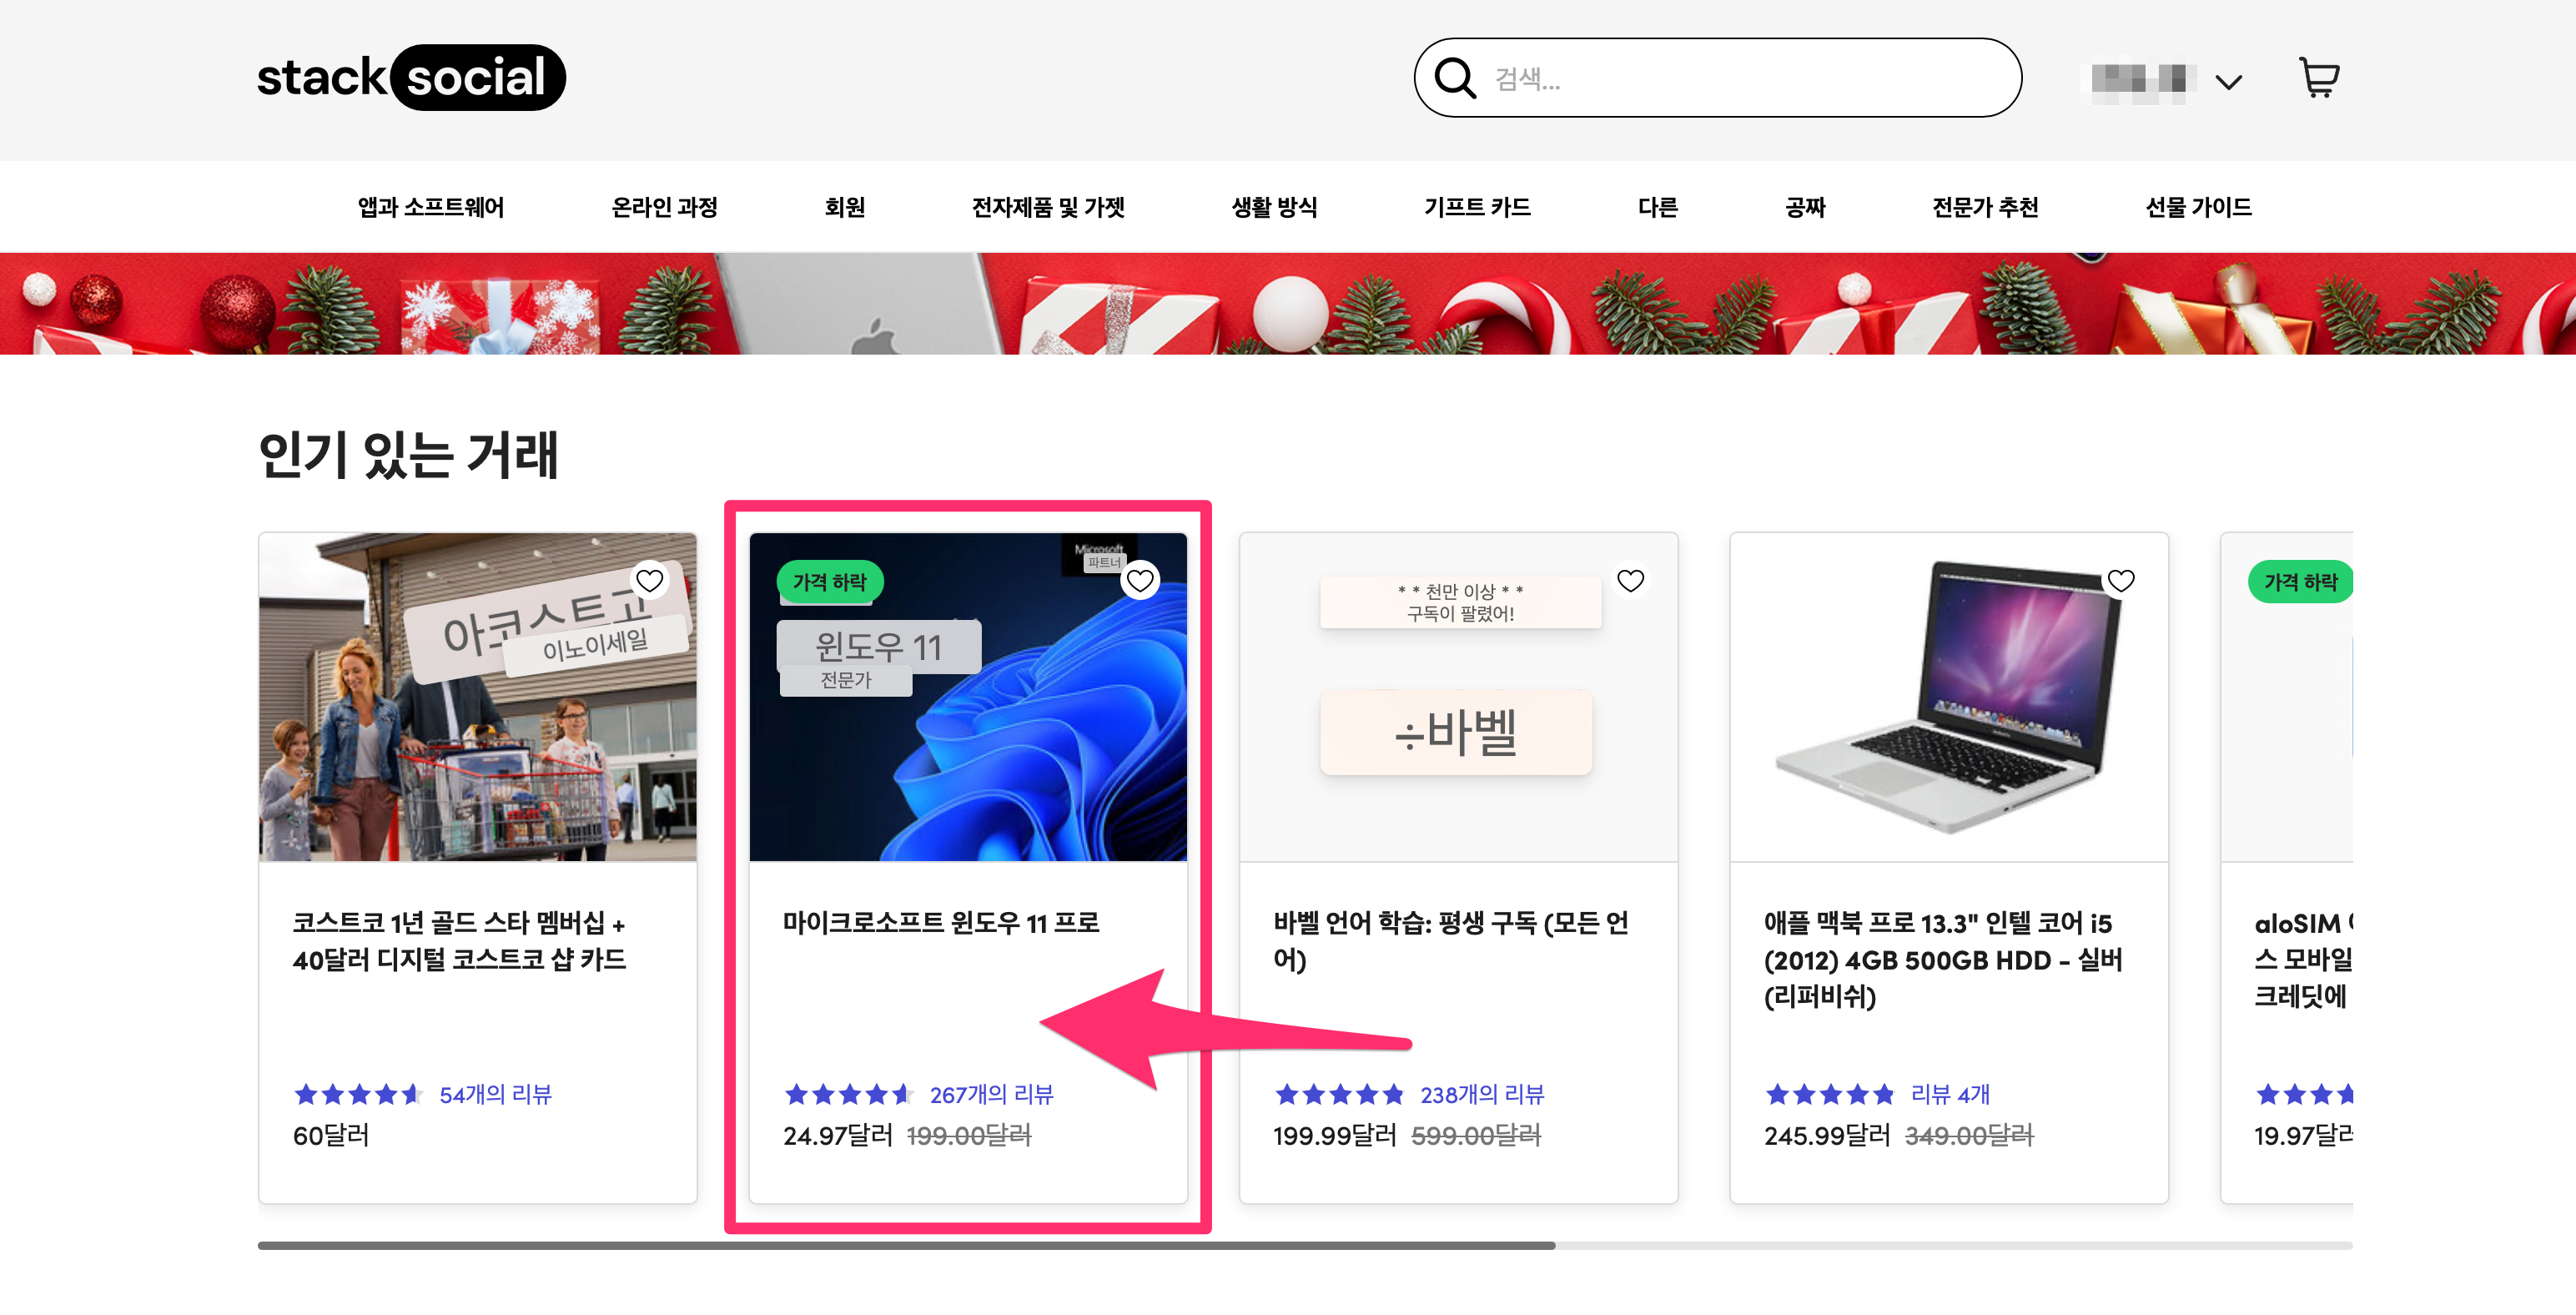Click the 가격 하락 badge on Windows card
This screenshot has width=2576, height=1315.
[829, 582]
